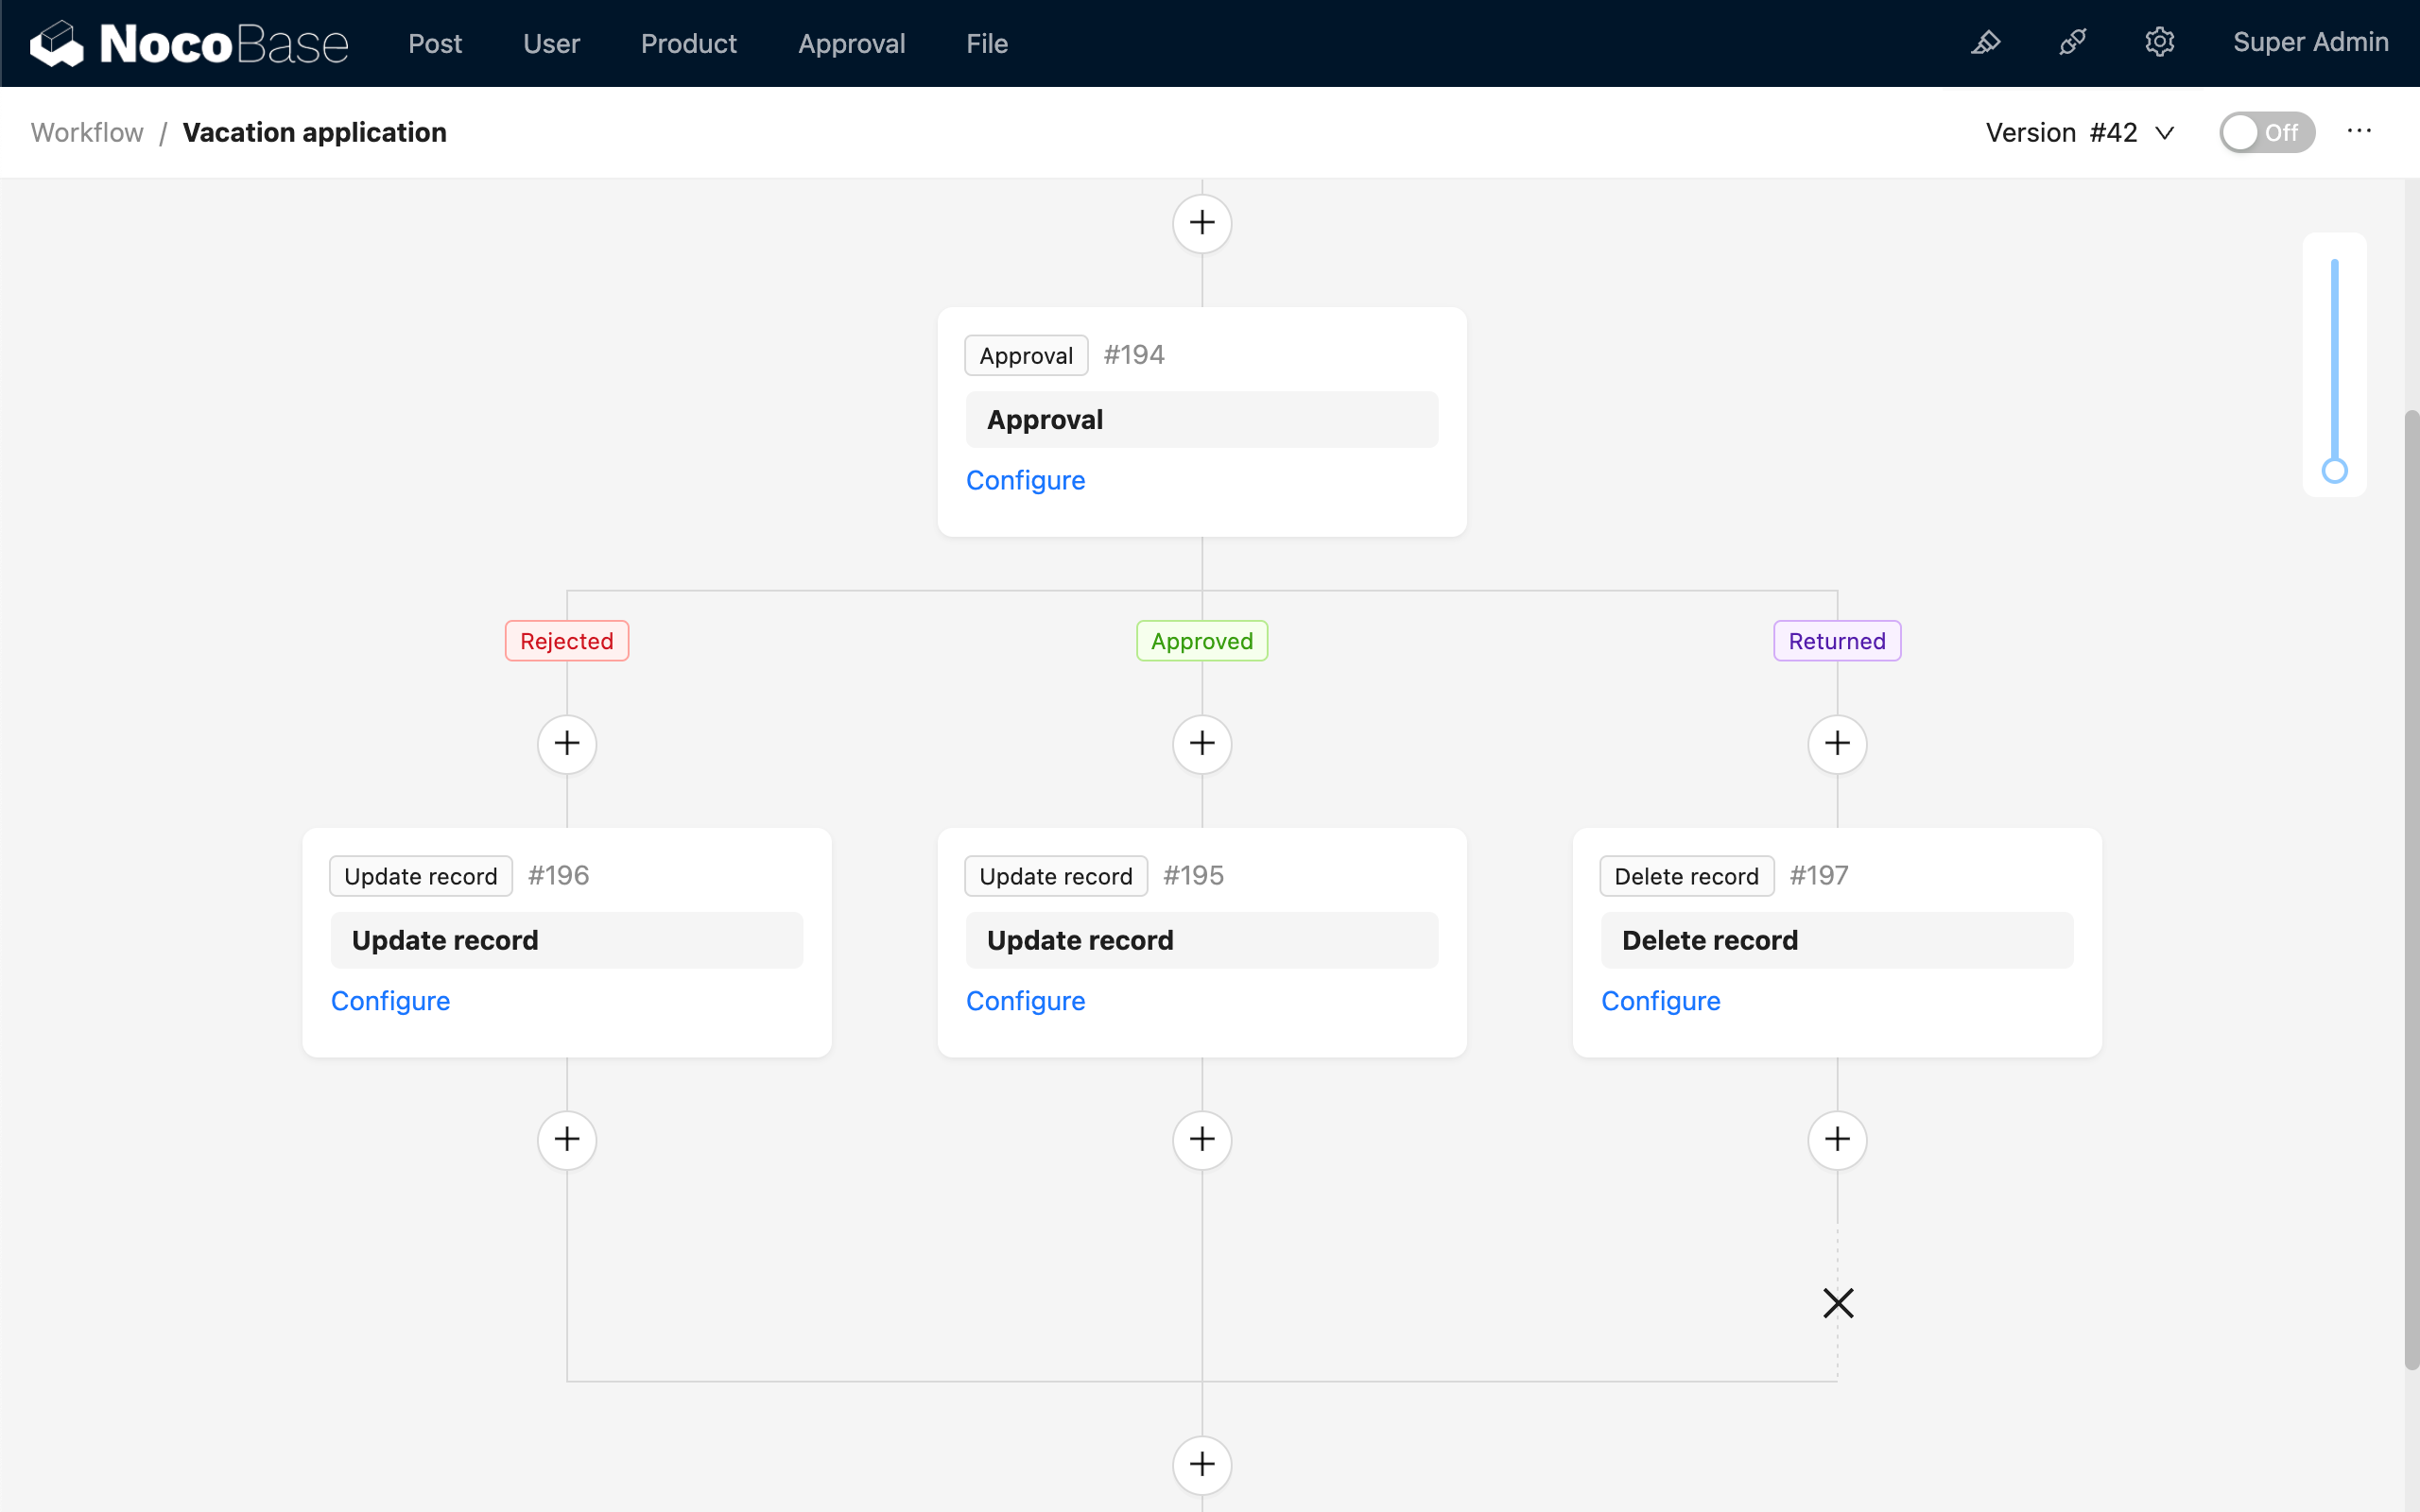The image size is (2420, 1512).
Task: Click the Workflow breadcrumb link
Action: coord(87,132)
